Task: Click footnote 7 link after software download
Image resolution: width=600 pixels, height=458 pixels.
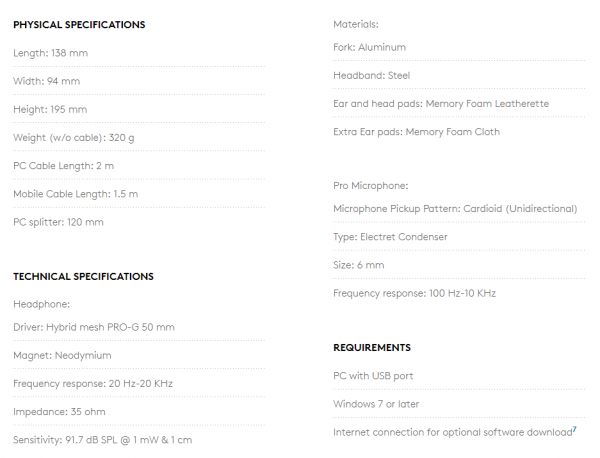Action: 574,429
